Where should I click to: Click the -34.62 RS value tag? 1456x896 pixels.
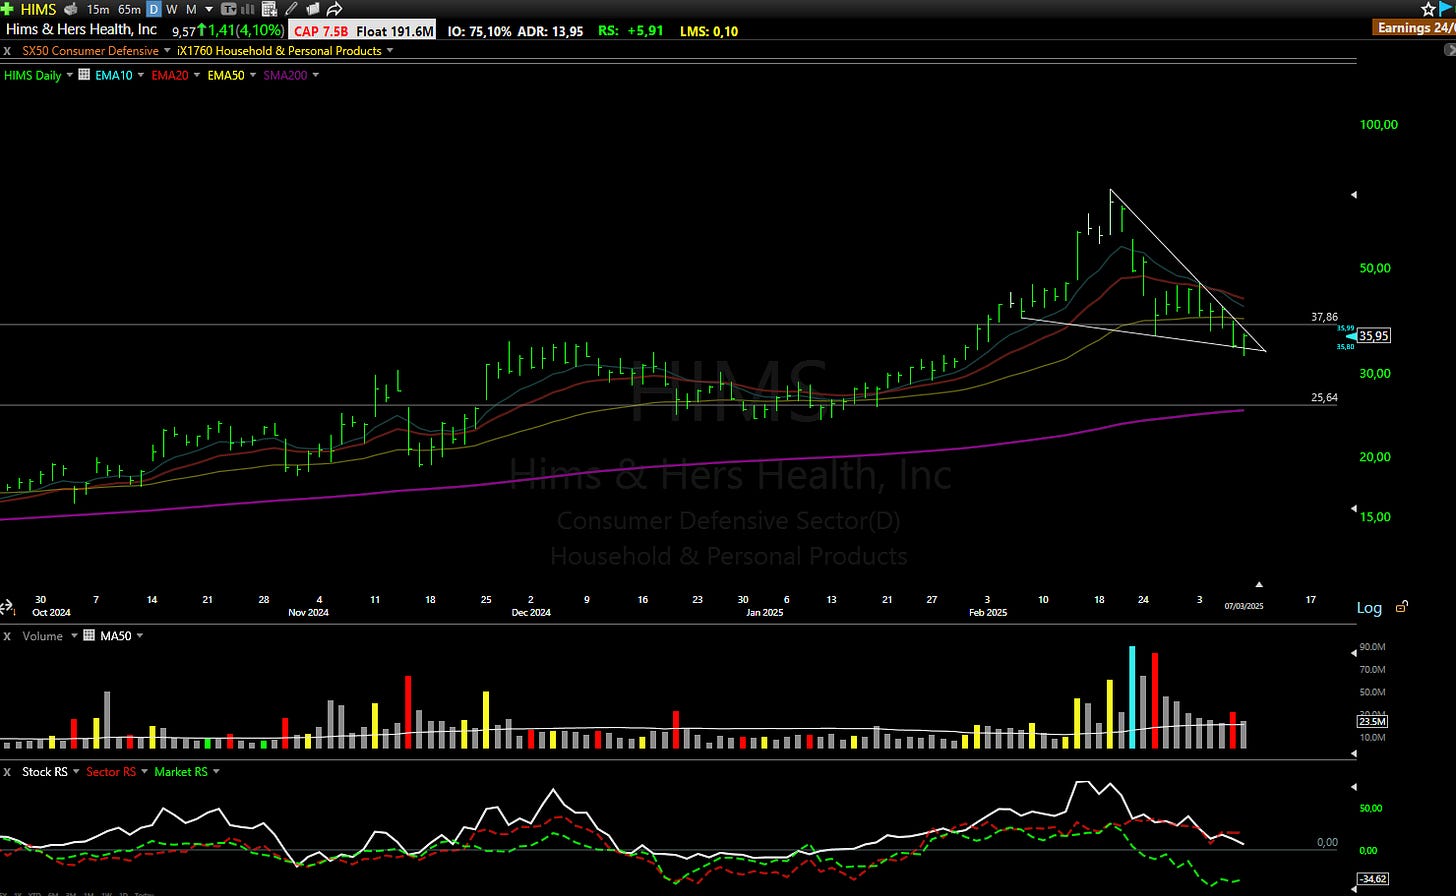click(x=1371, y=879)
